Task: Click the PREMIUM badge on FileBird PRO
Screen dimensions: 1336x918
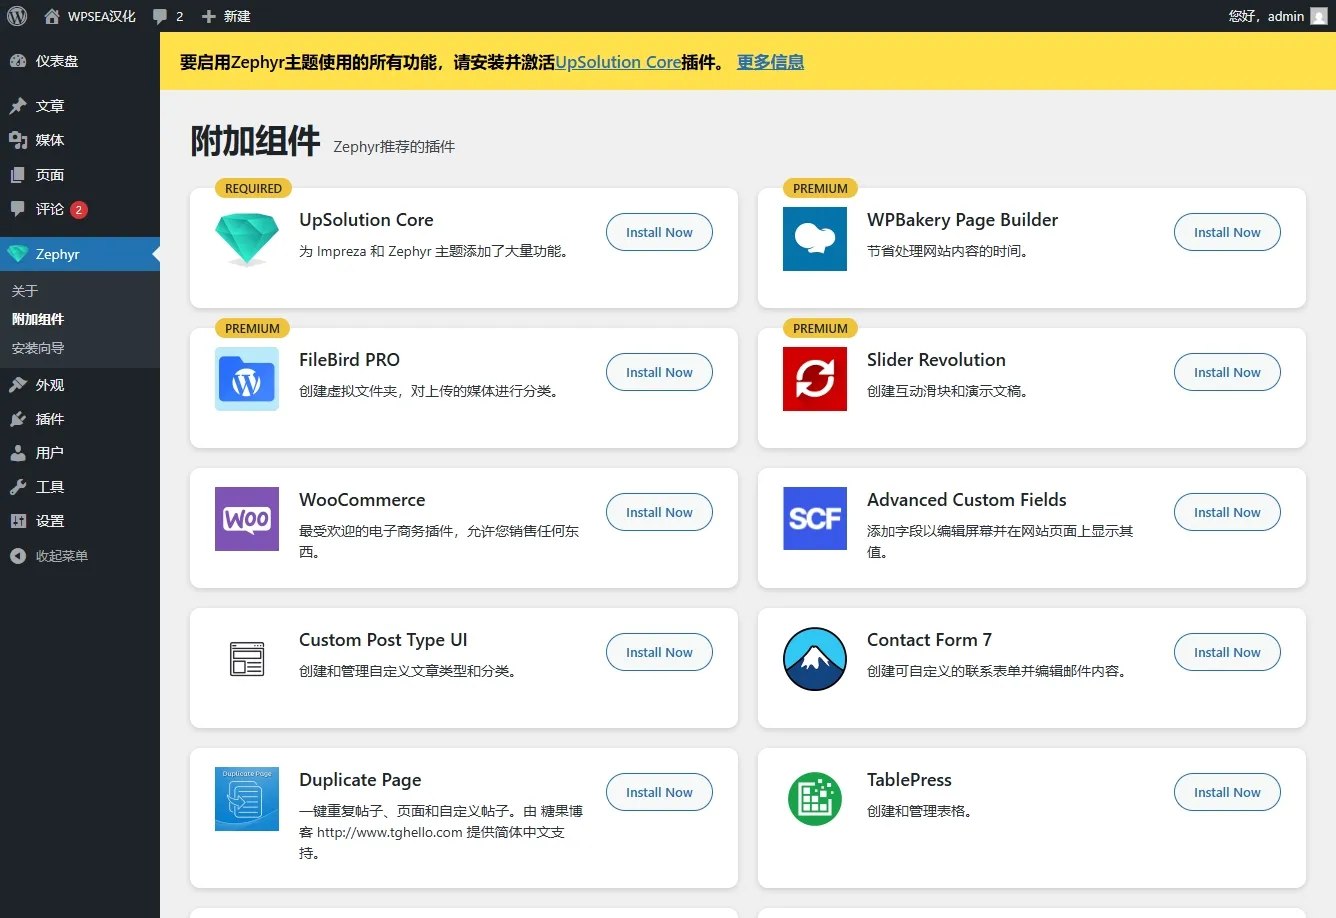Action: pyautogui.click(x=252, y=328)
